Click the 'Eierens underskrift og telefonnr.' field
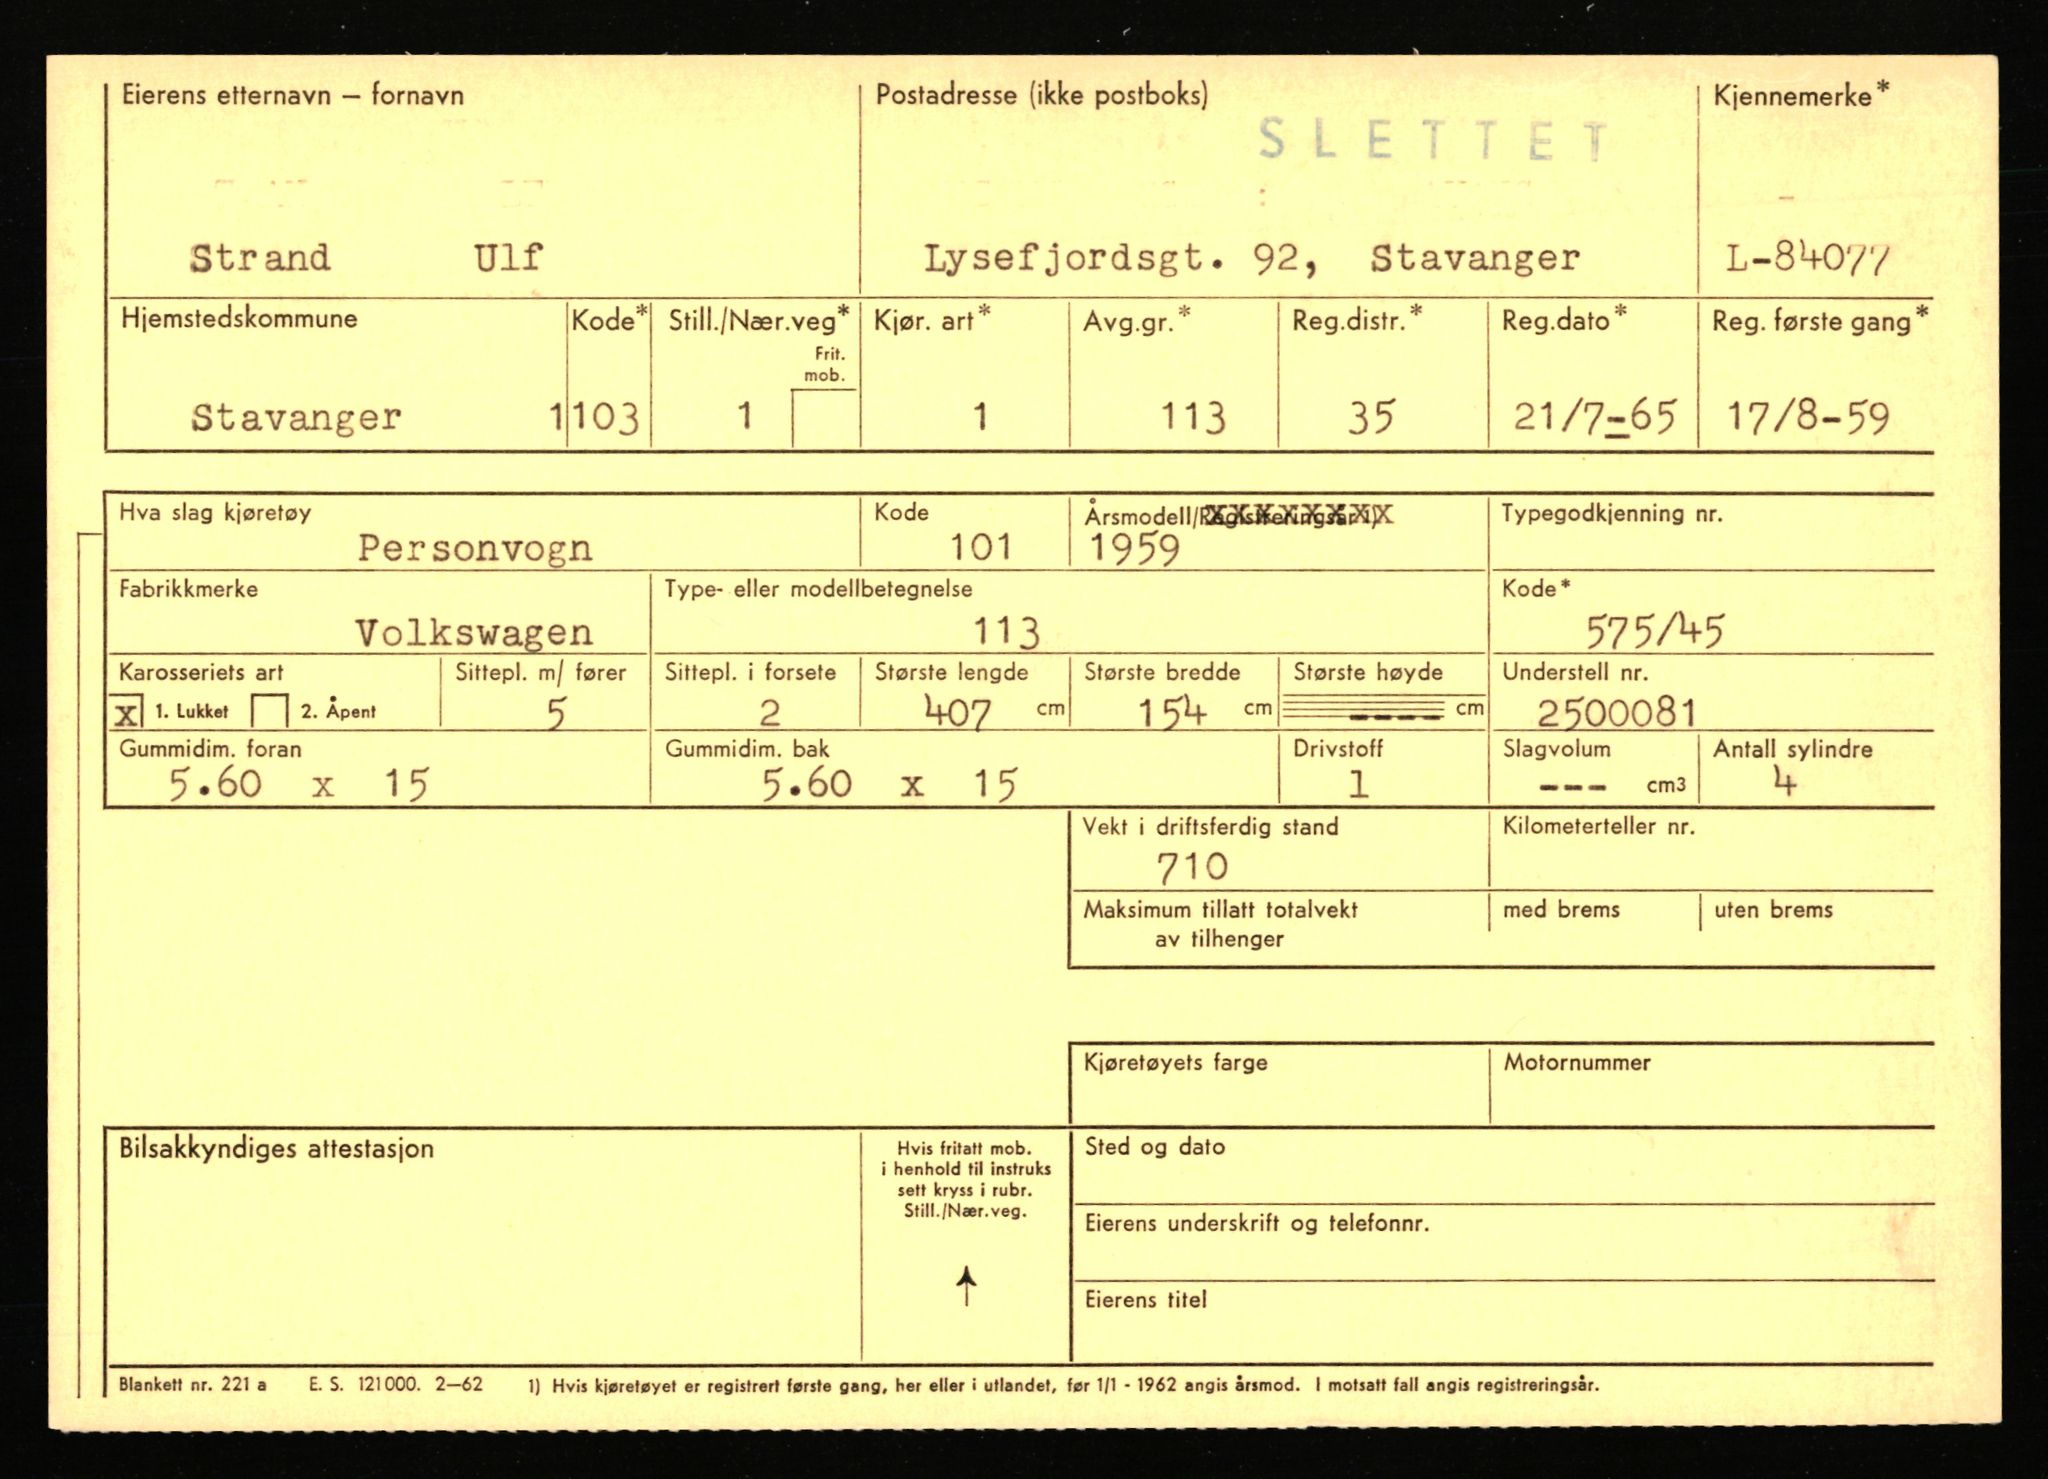 point(1502,1242)
